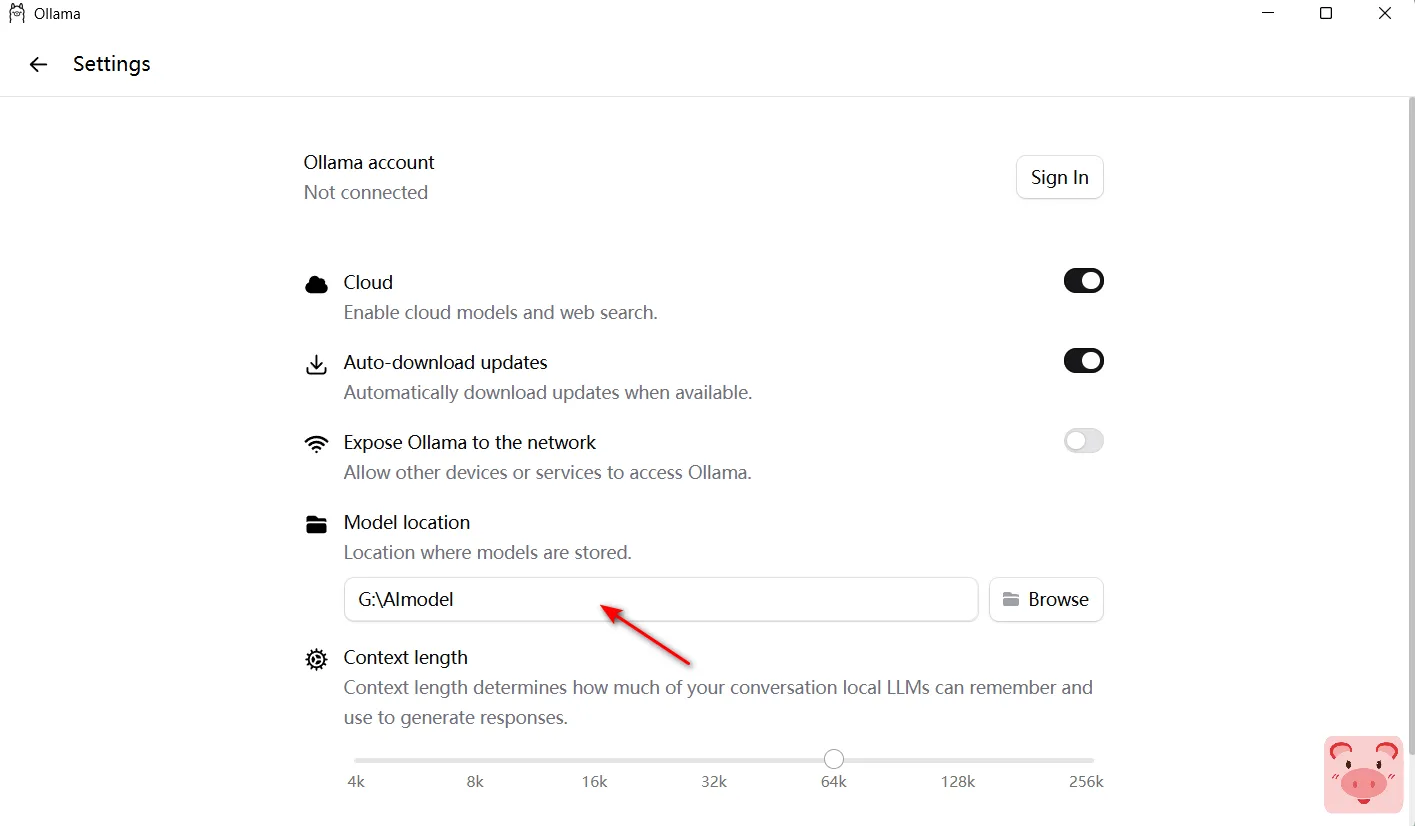Viewport: 1415px width, 826px height.
Task: Click the back arrow next to Settings
Action: pos(38,64)
